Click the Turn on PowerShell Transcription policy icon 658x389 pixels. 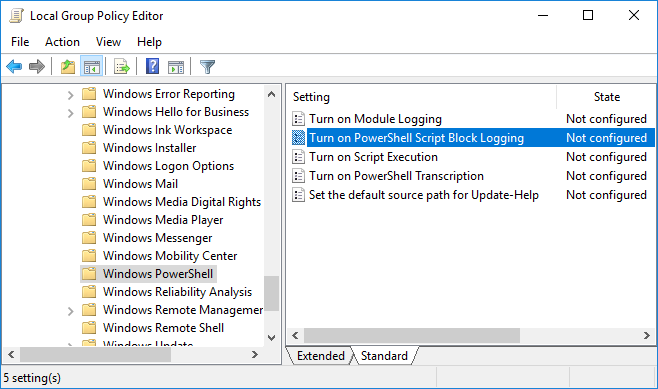[298, 176]
